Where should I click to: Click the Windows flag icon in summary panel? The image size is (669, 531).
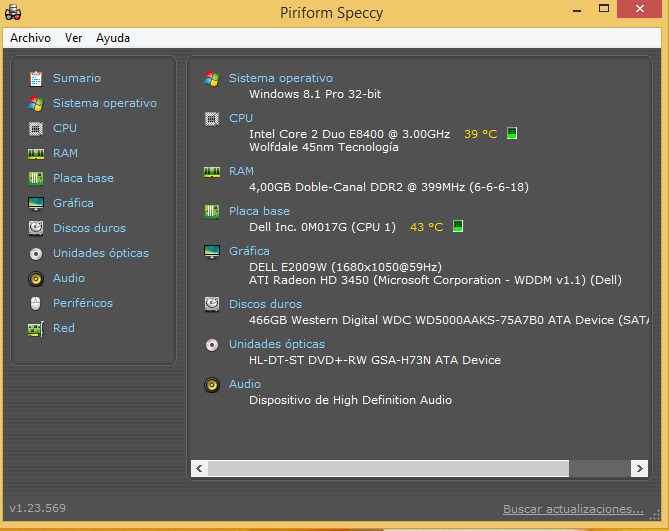click(x=212, y=78)
